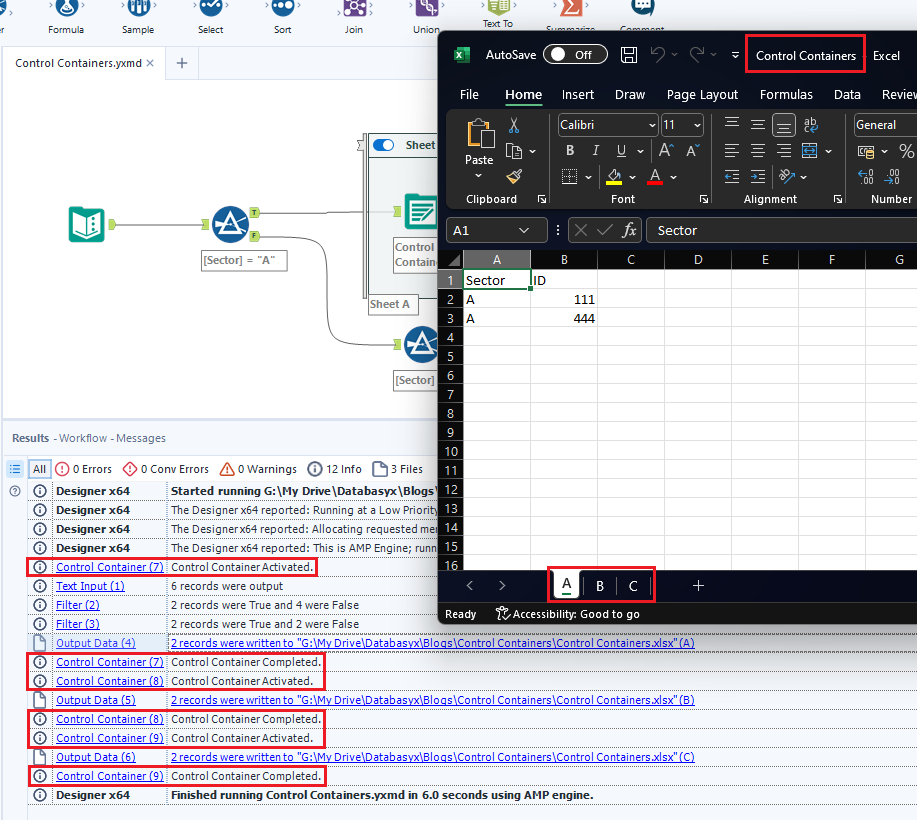Turn on AutoSave in Excel
Screen dimensions: 917x820
575,56
